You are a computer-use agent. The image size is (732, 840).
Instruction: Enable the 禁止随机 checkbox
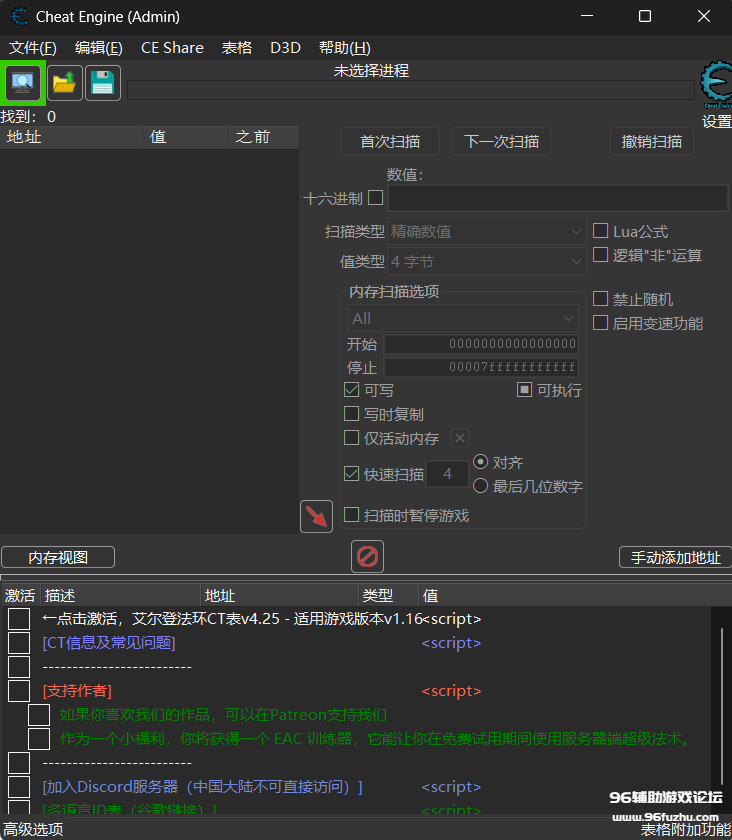(x=600, y=298)
